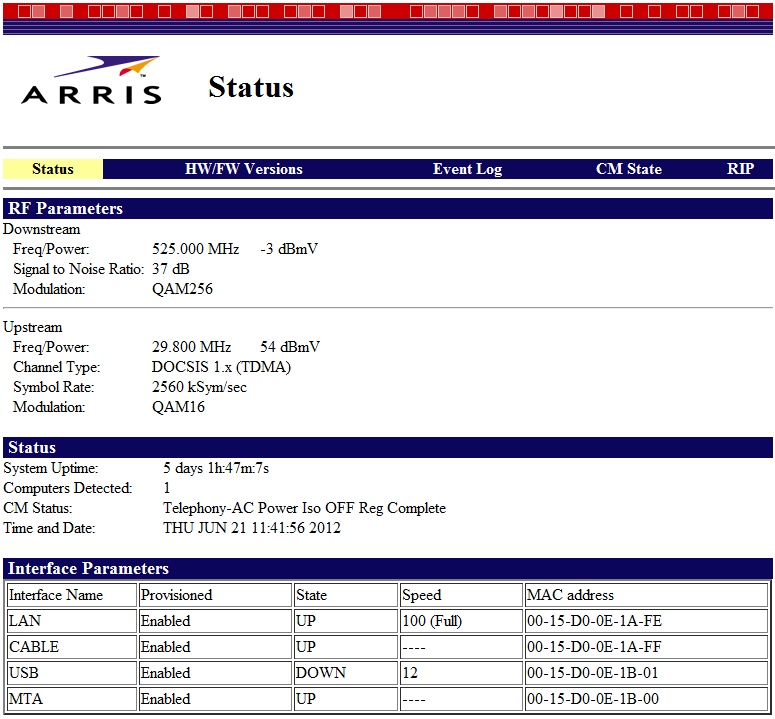Click the LAN speed 100 (Full)

pos(461,621)
